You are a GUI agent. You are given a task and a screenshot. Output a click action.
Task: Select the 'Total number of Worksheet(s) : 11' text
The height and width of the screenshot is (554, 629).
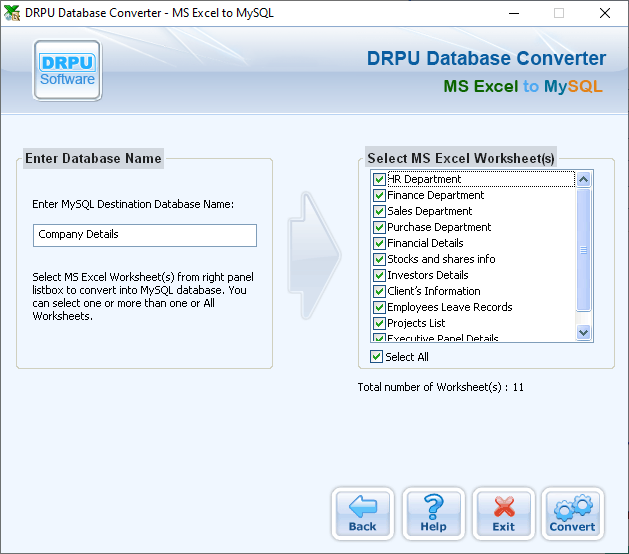point(440,387)
